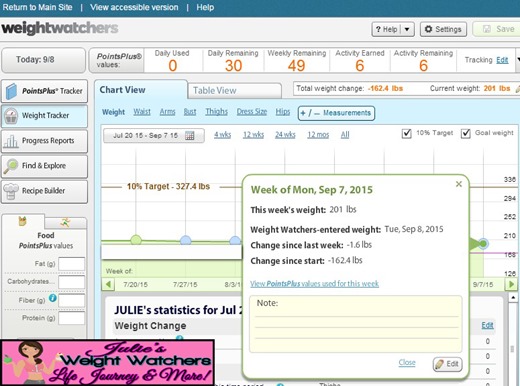Click the Fat (g) input field
This screenshot has width=520, height=386.
click(x=71, y=264)
